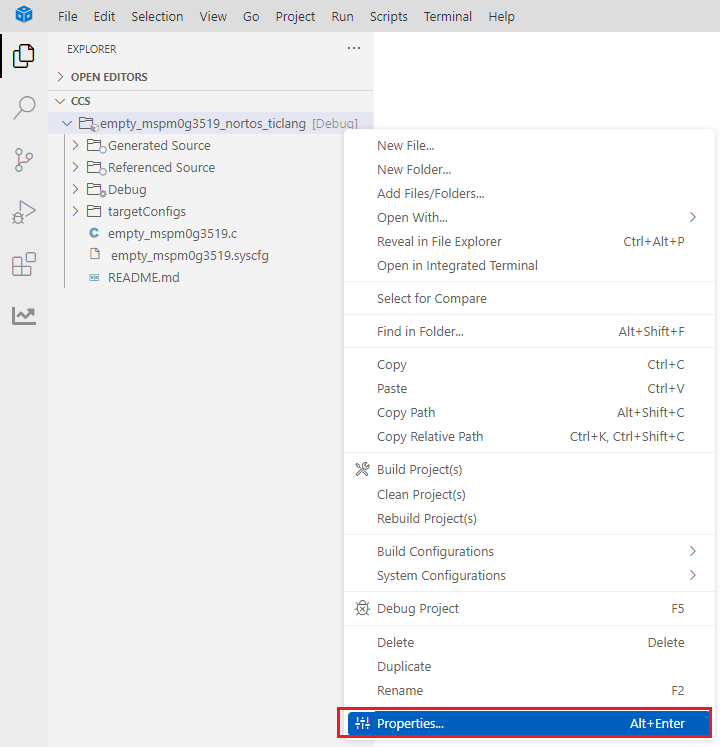Collapse the empty_mspm0g3519_nortos_ticlang project
This screenshot has width=720, height=747.
pos(67,124)
